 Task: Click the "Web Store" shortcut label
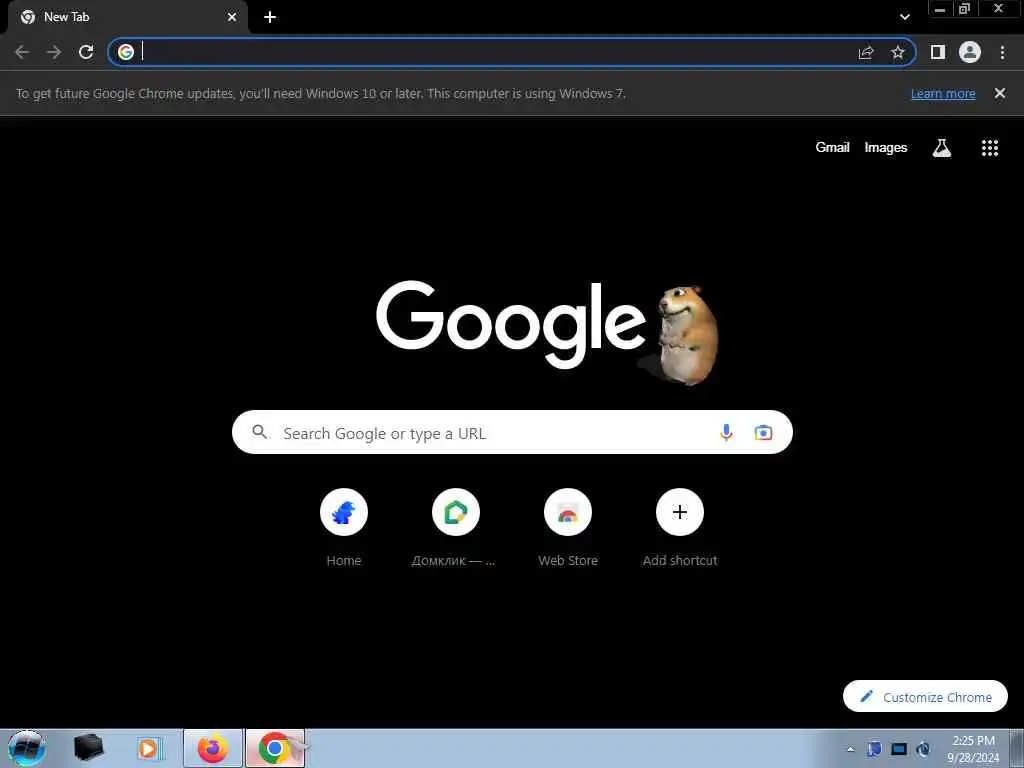click(568, 560)
